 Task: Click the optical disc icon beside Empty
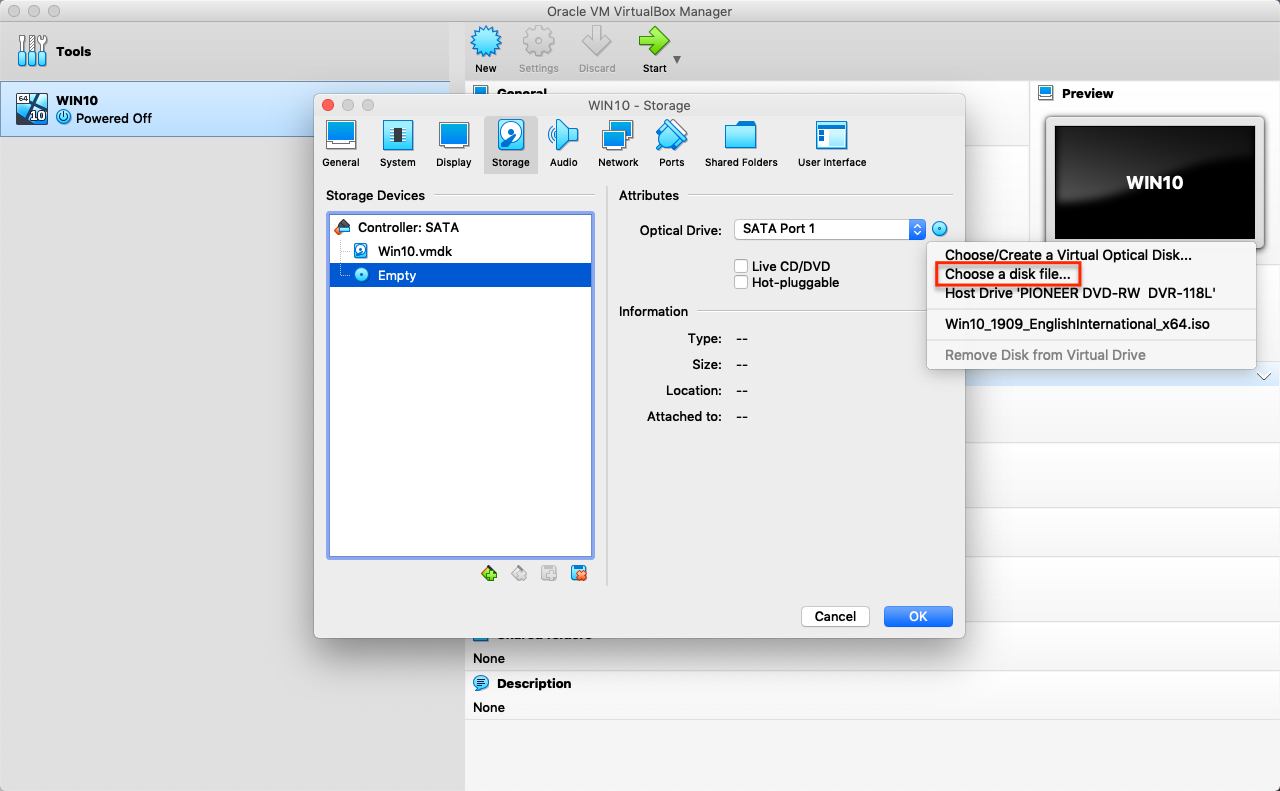[361, 275]
